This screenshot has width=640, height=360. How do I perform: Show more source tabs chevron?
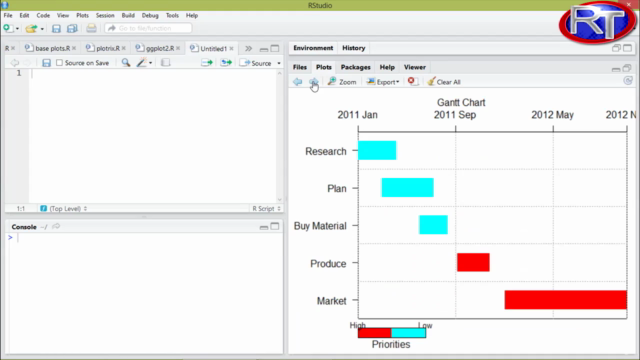pos(248,48)
